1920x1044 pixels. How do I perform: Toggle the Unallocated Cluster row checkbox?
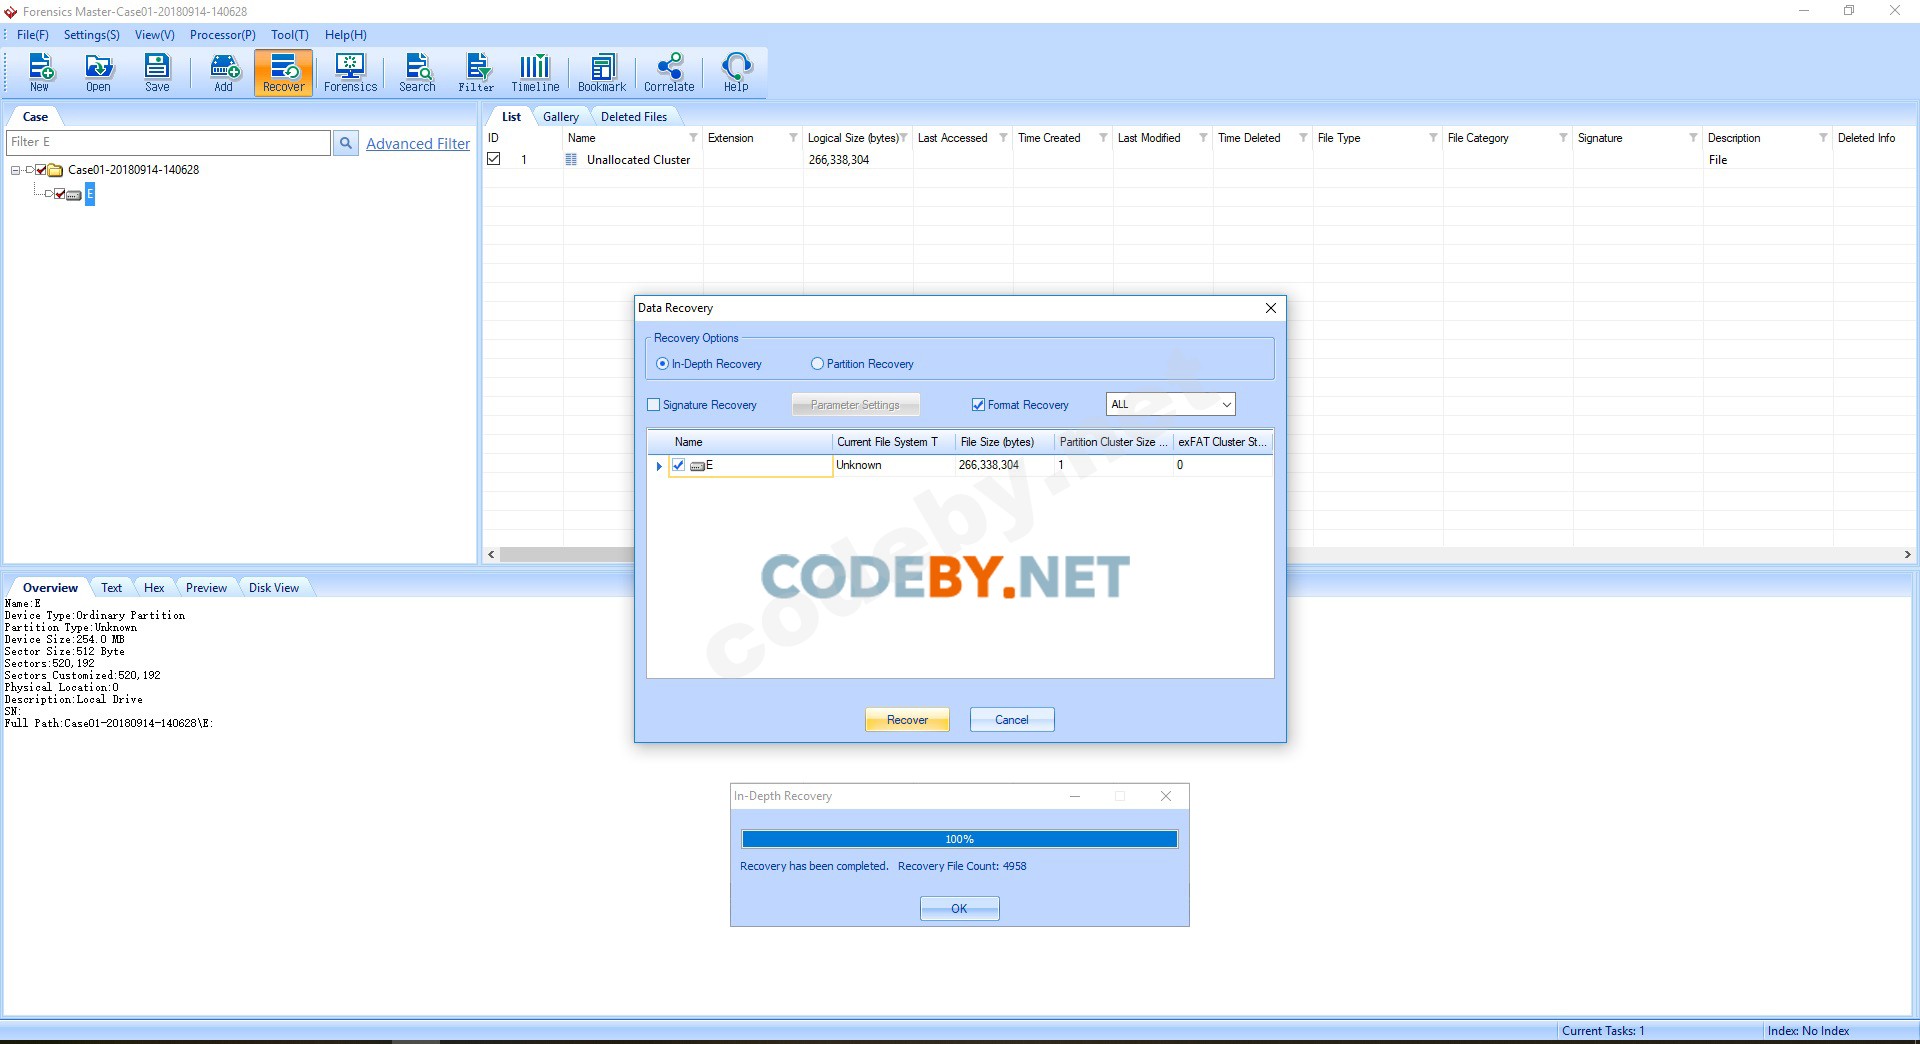coord(494,159)
